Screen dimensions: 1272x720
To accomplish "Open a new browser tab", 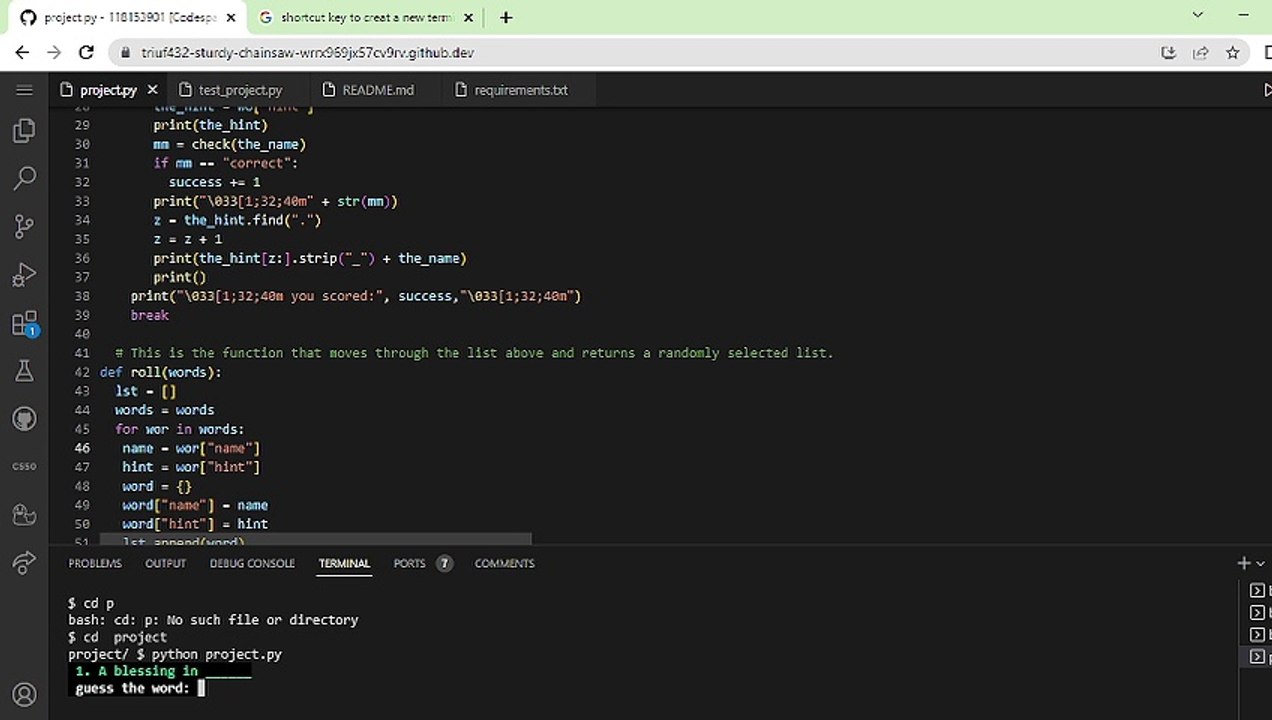I will point(506,17).
